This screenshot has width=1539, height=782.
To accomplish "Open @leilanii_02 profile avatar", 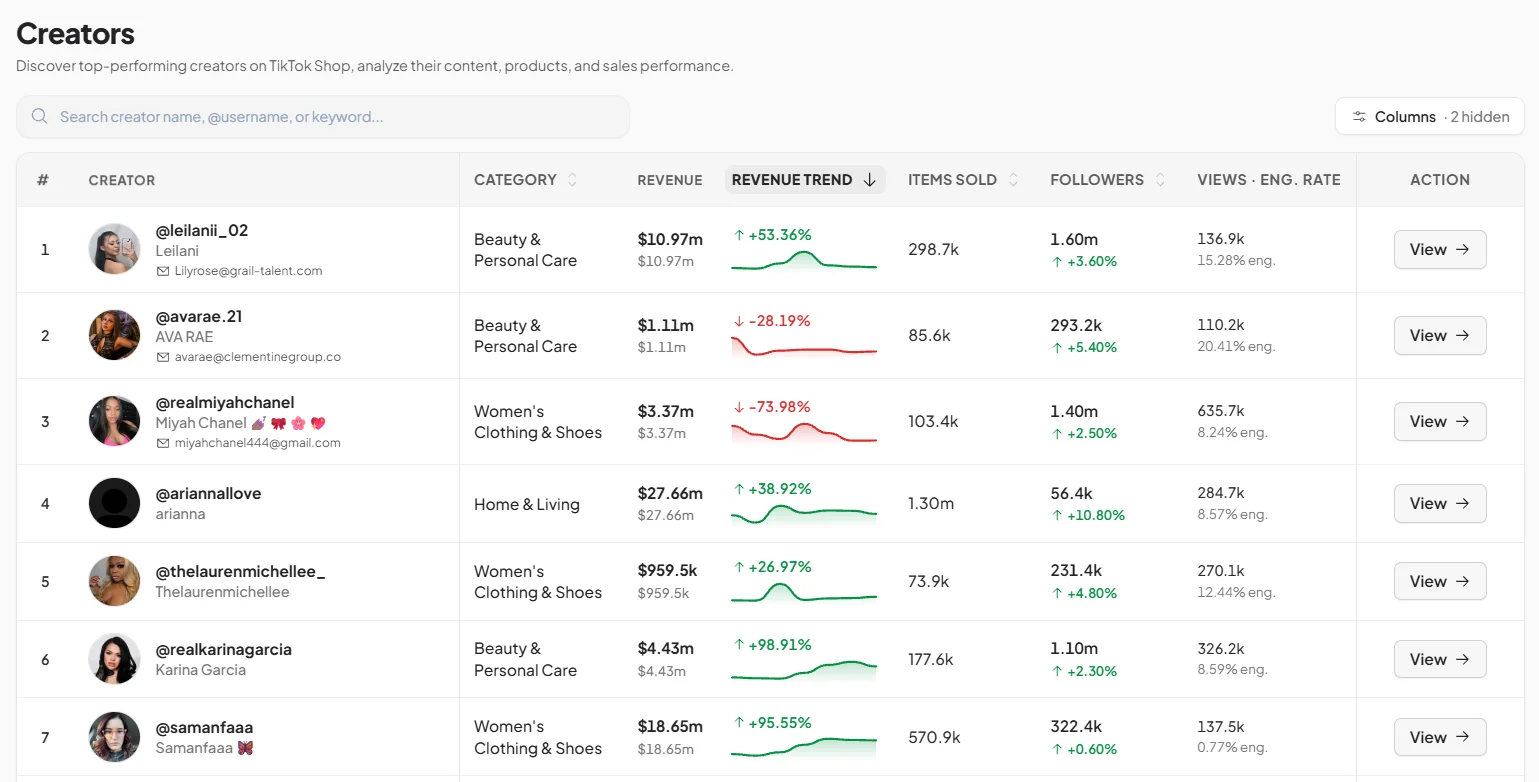I will pyautogui.click(x=114, y=249).
